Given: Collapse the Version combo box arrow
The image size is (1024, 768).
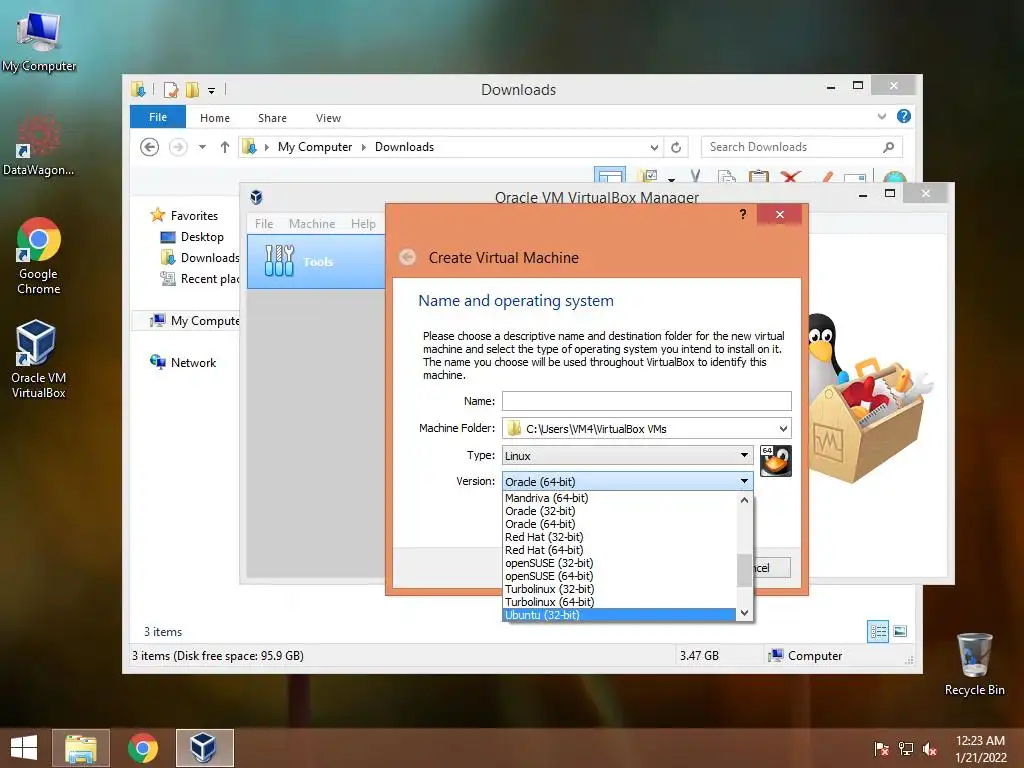Looking at the screenshot, I should 744,481.
